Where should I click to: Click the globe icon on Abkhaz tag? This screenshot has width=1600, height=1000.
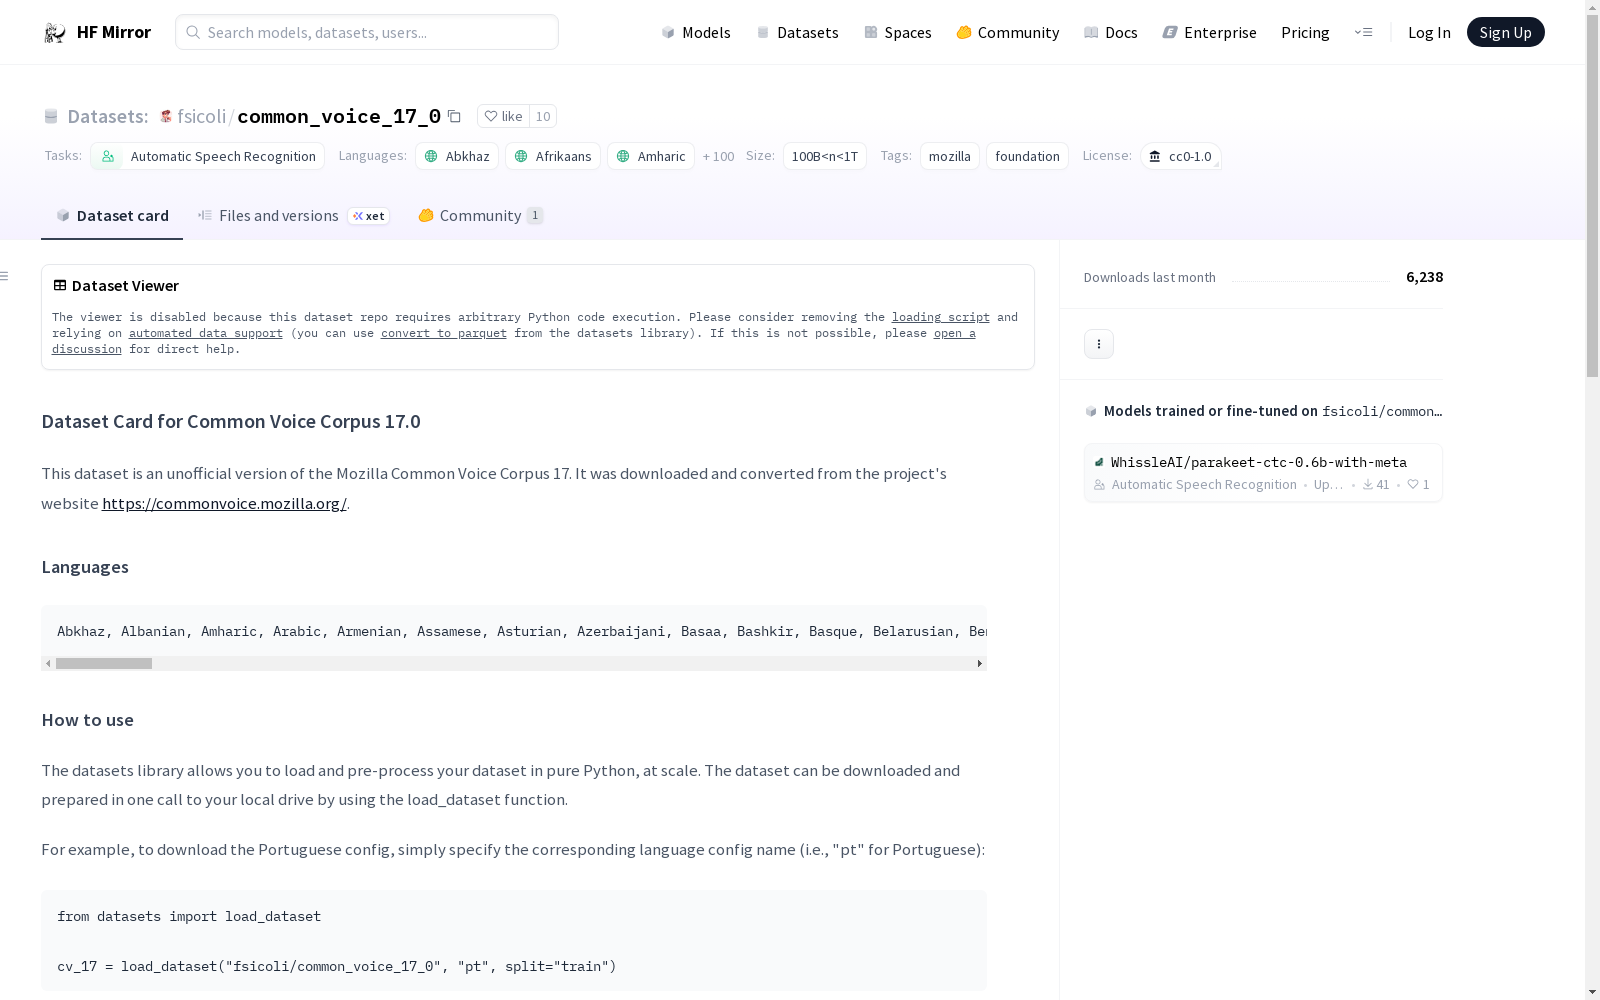click(431, 156)
